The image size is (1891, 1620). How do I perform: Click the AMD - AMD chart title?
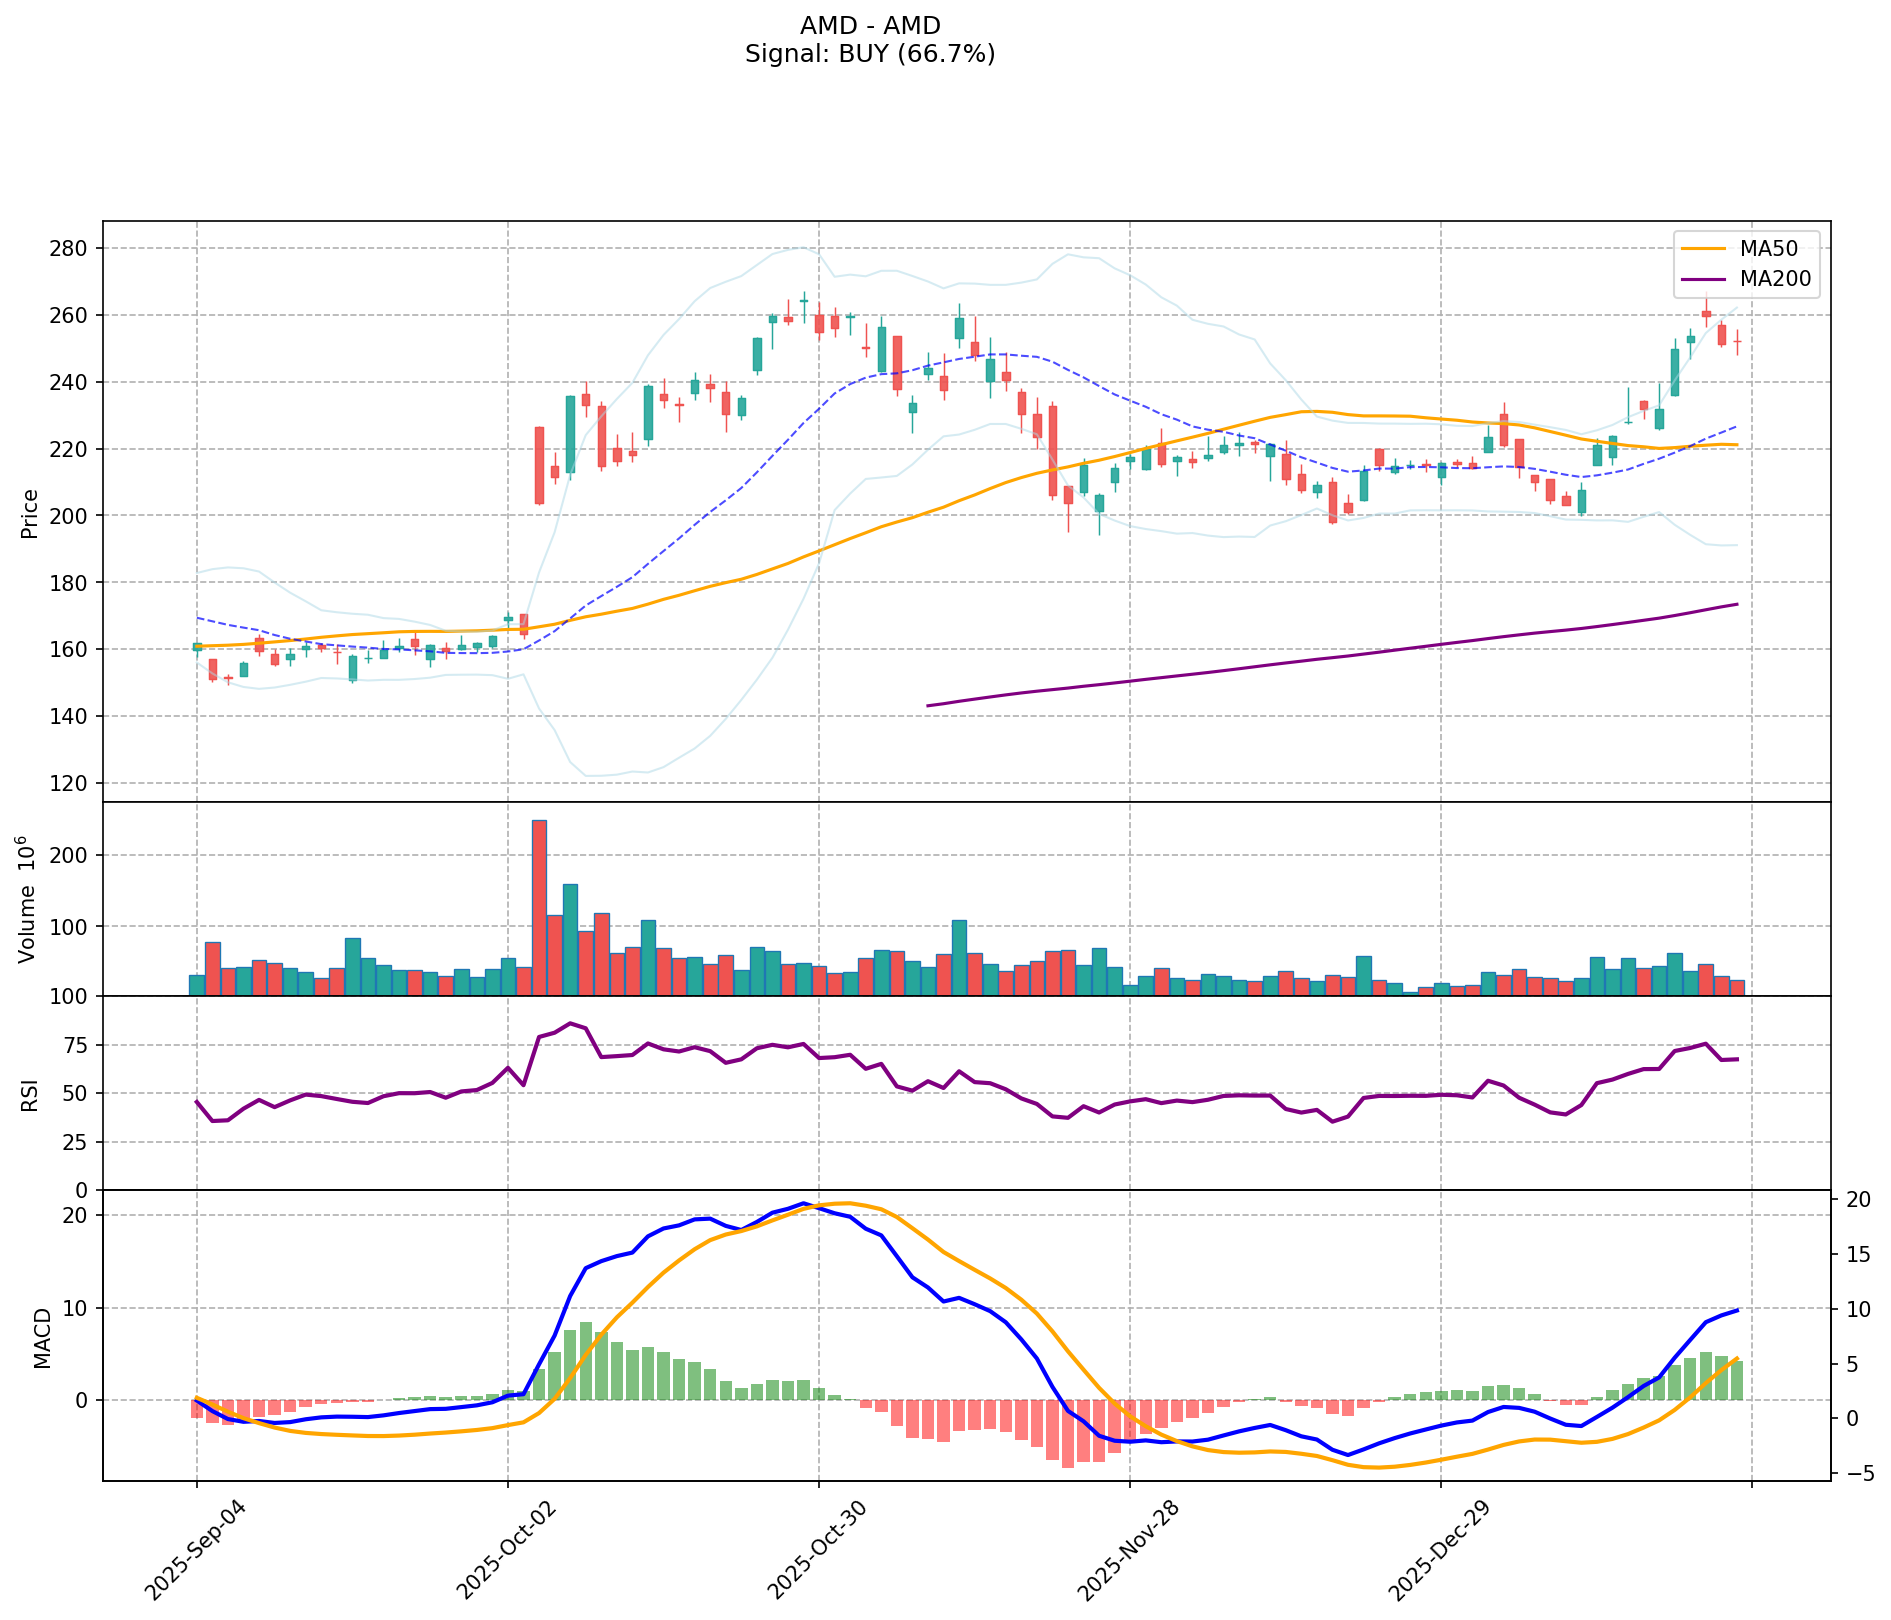[x=870, y=26]
